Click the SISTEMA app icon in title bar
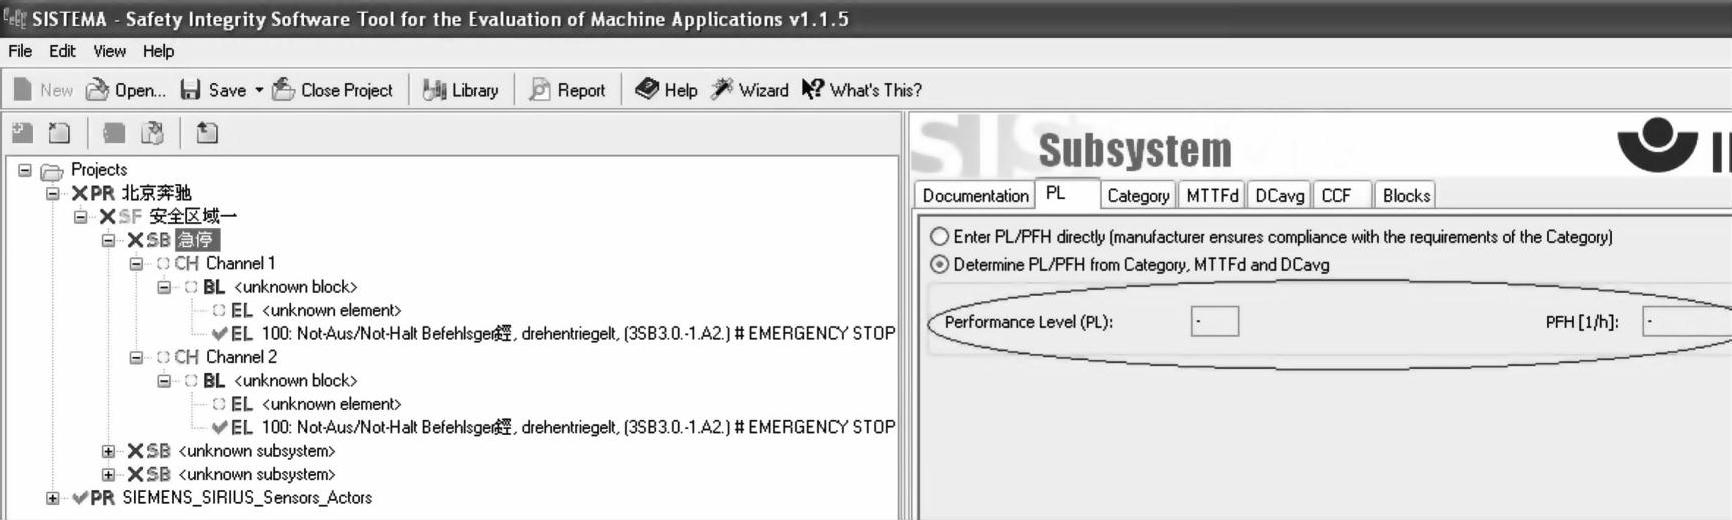The image size is (1732, 520). (14, 18)
